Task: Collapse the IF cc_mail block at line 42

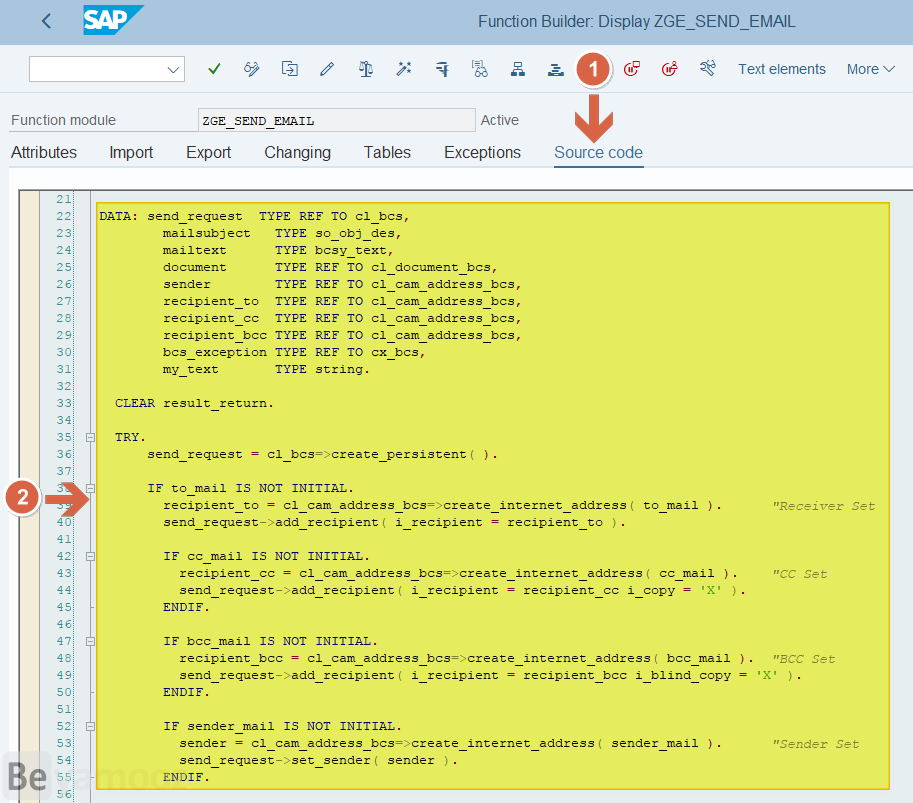Action: click(x=90, y=556)
